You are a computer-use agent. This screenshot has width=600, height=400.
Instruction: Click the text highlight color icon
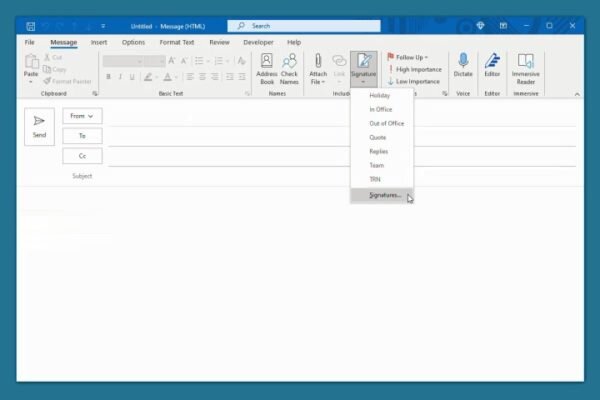point(148,77)
